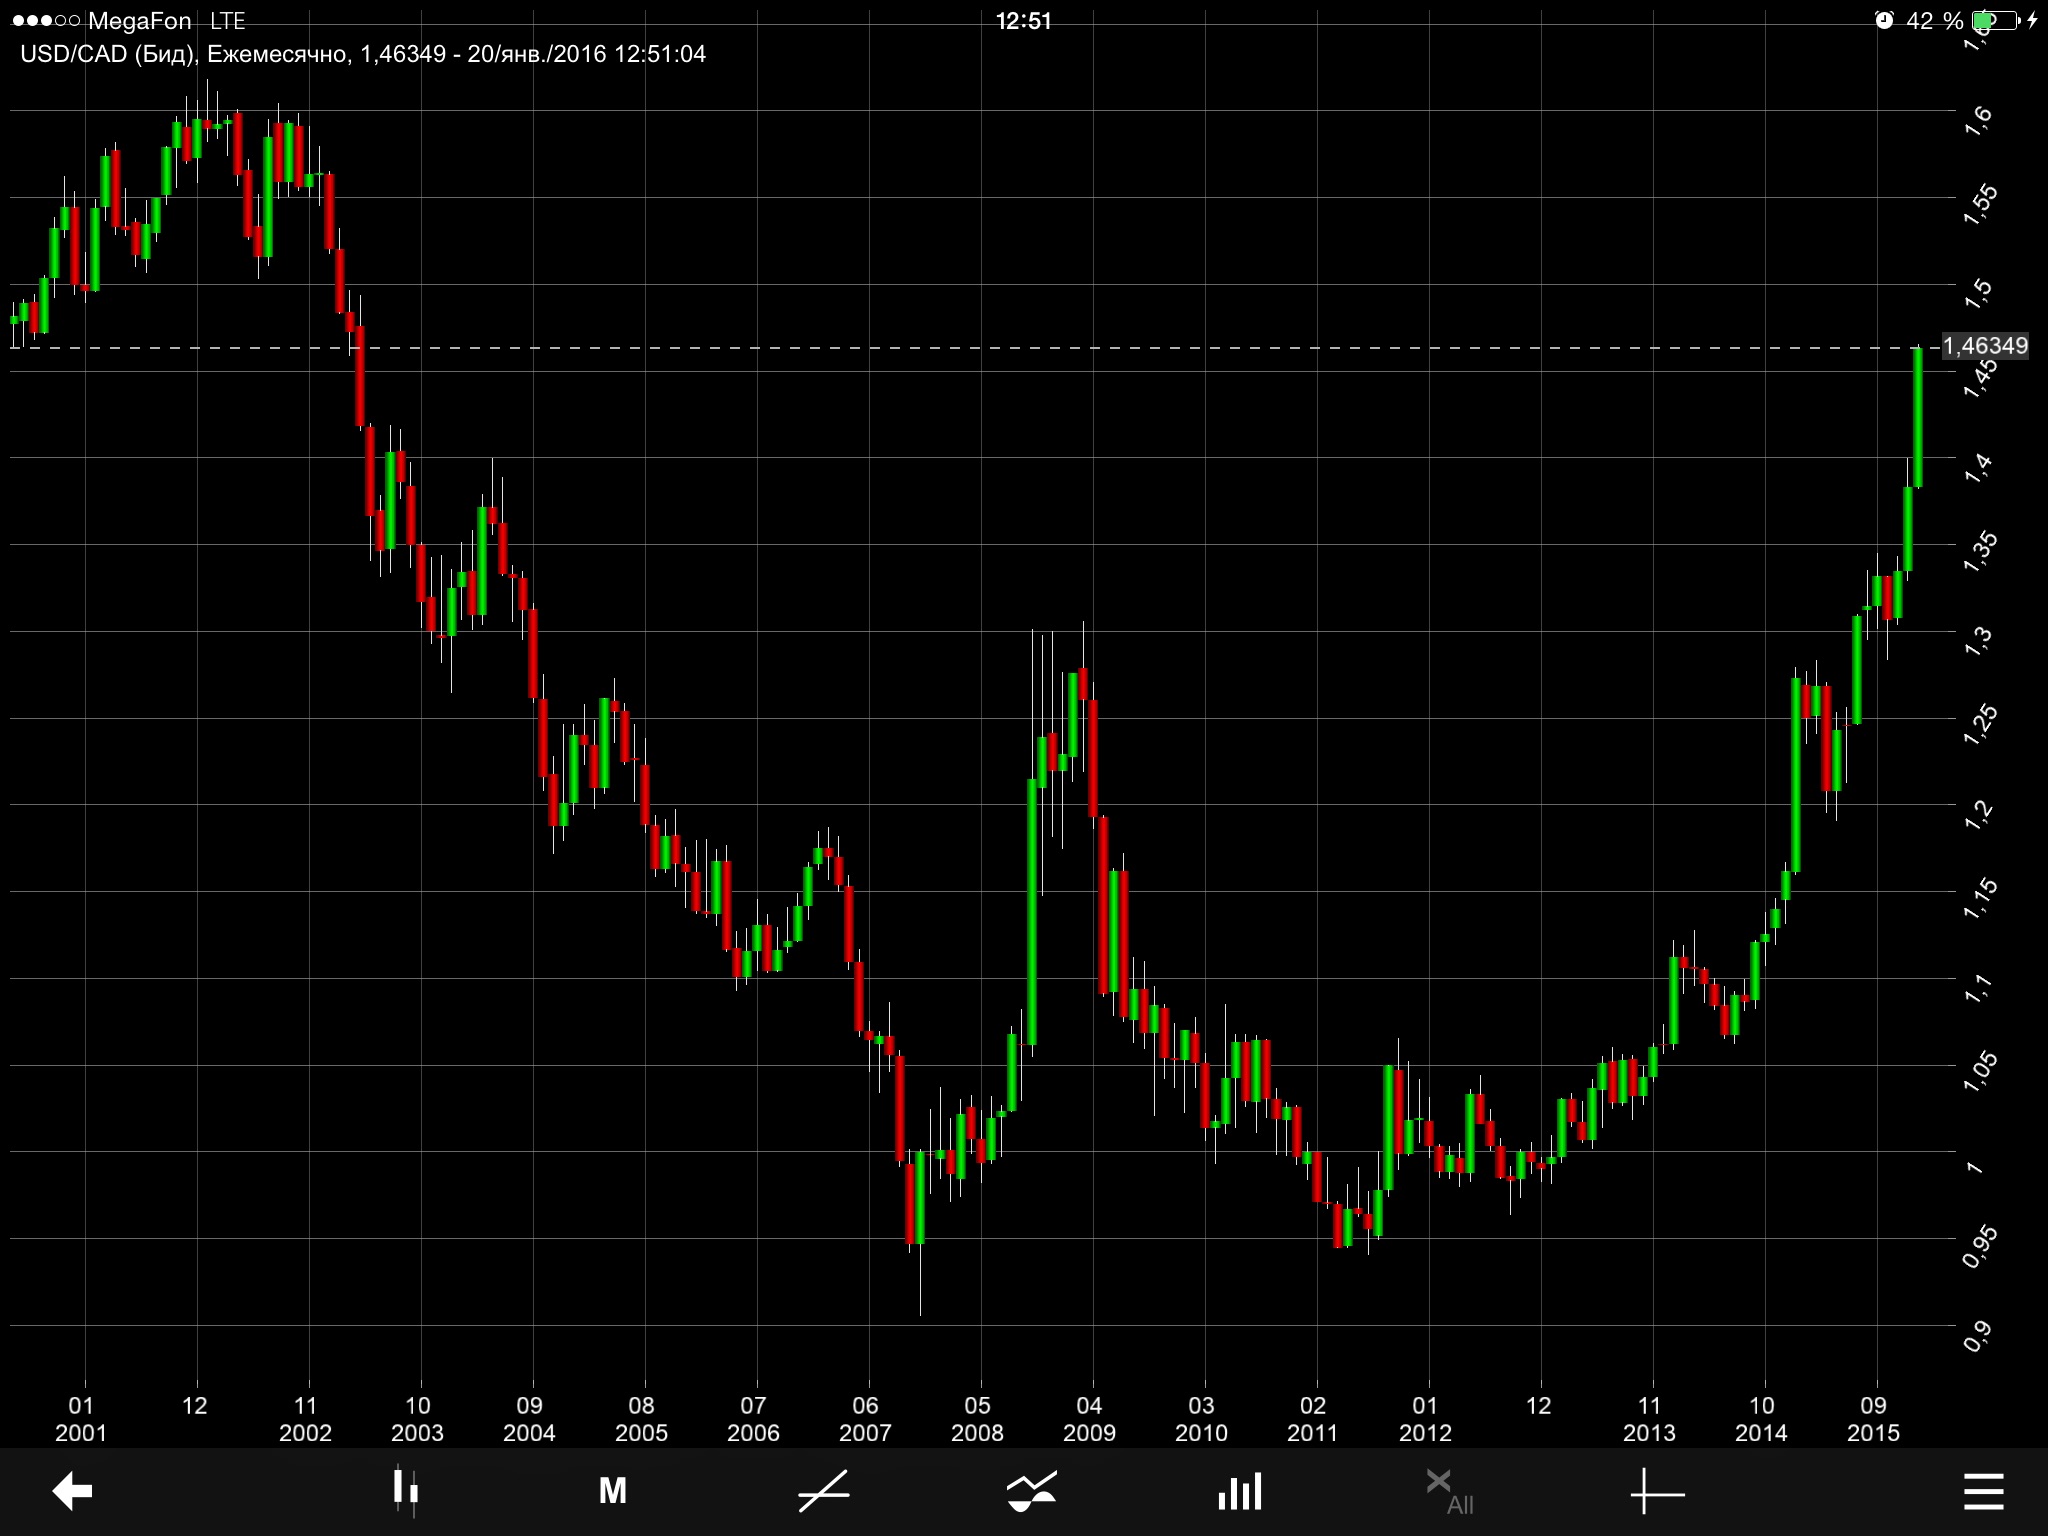The image size is (2048, 1536).
Task: Tap the 10 2014 date label
Action: click(1761, 1419)
